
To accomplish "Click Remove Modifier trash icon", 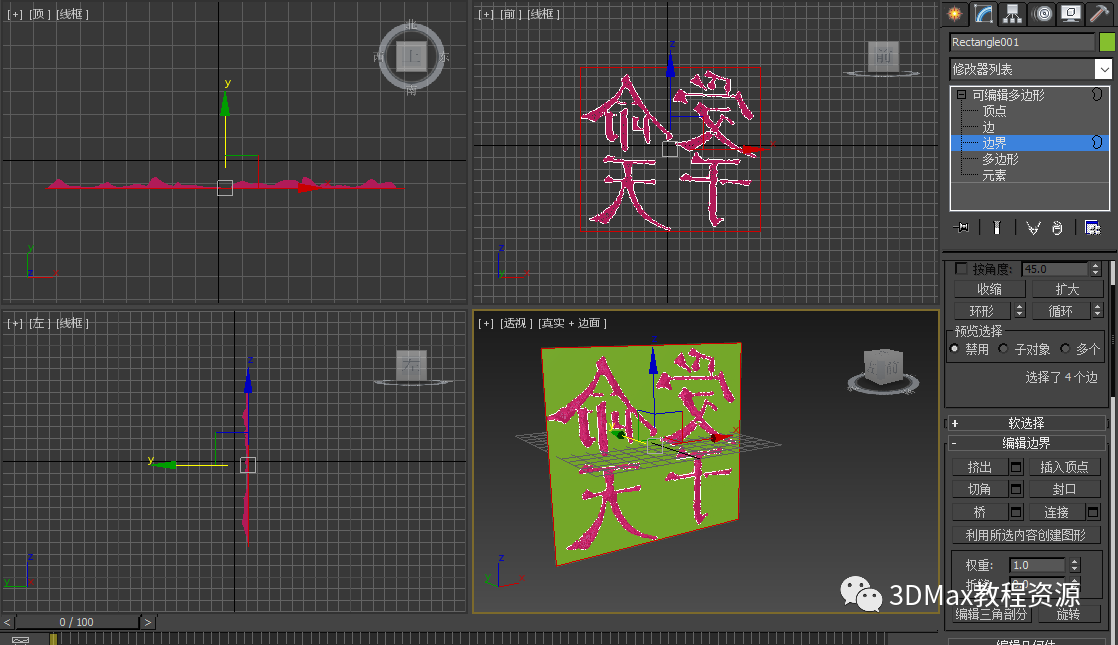I will pyautogui.click(x=1057, y=227).
